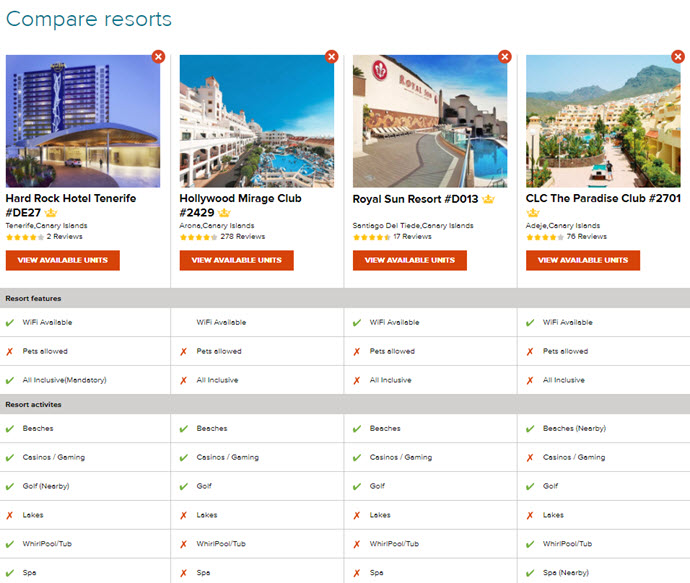The height and width of the screenshot is (583, 690).
Task: Open CLC The Paradise Club photo
Action: coord(603,121)
